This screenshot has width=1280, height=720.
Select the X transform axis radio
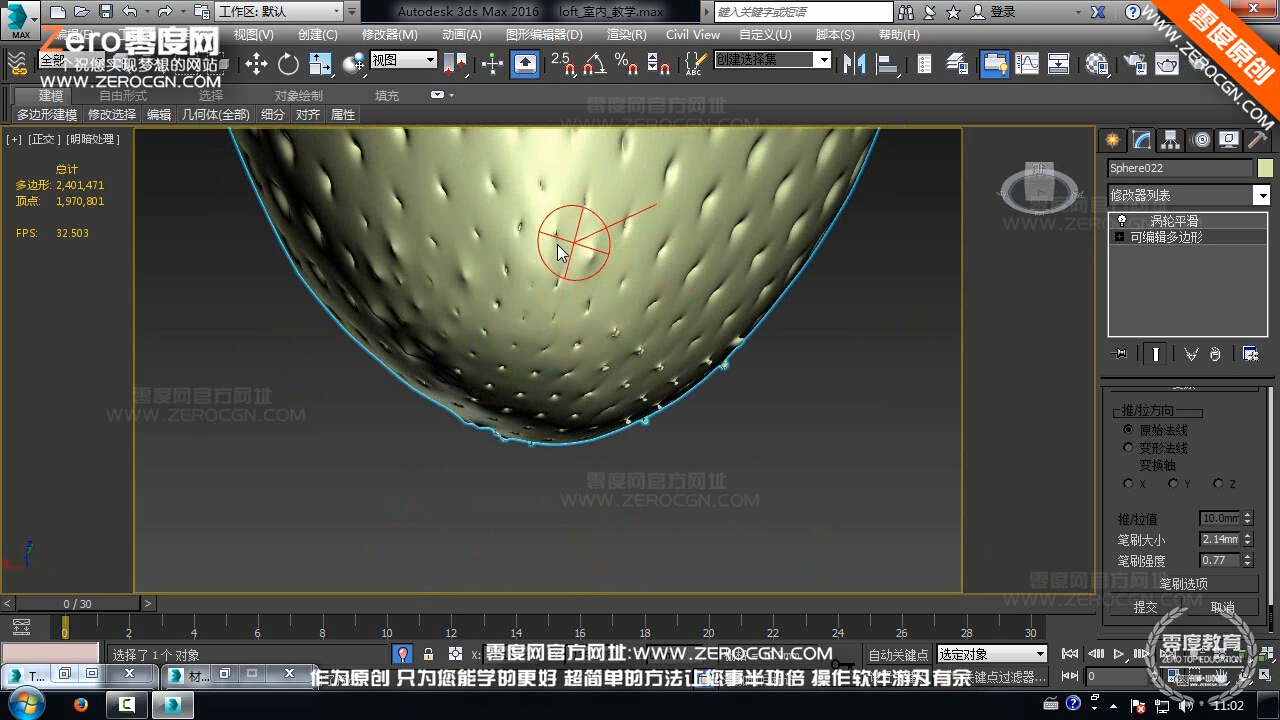point(1128,483)
